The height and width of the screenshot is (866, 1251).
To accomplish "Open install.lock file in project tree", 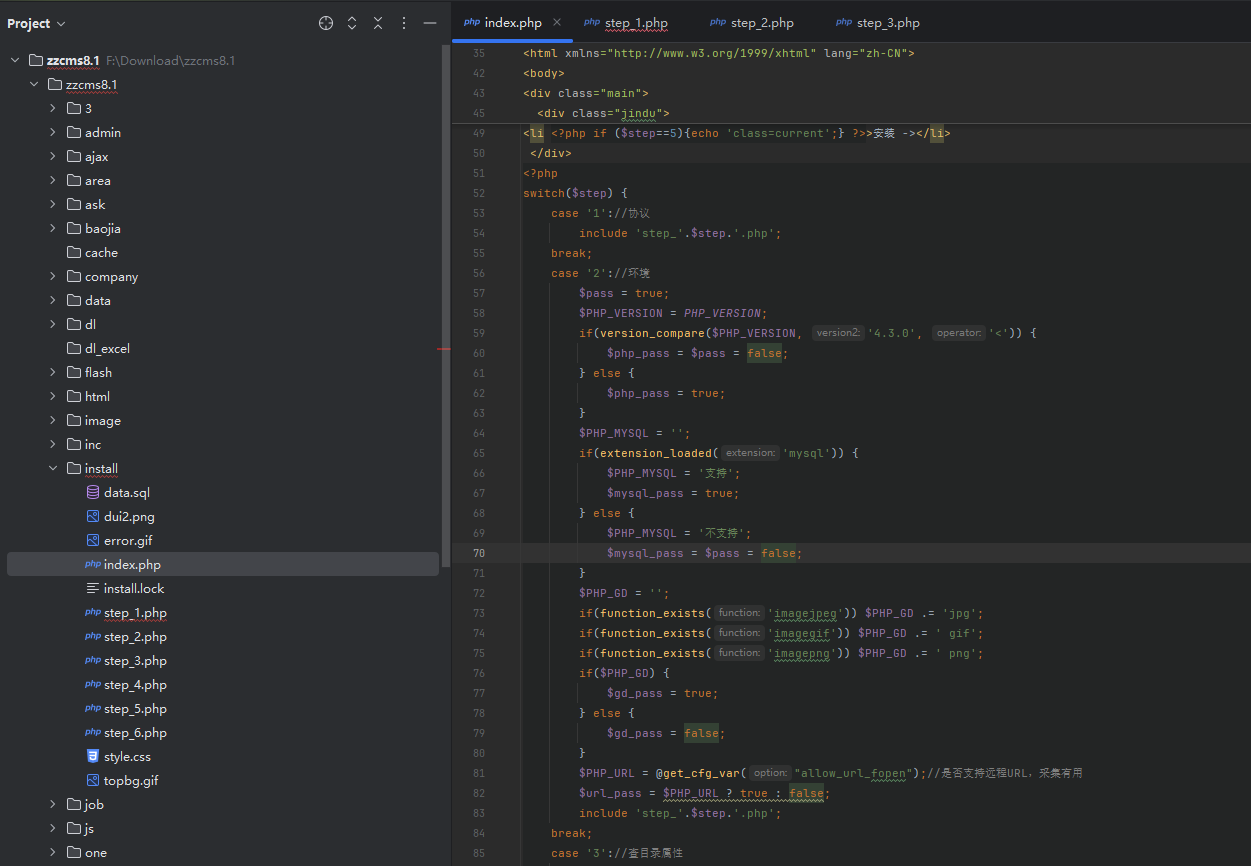I will point(133,589).
